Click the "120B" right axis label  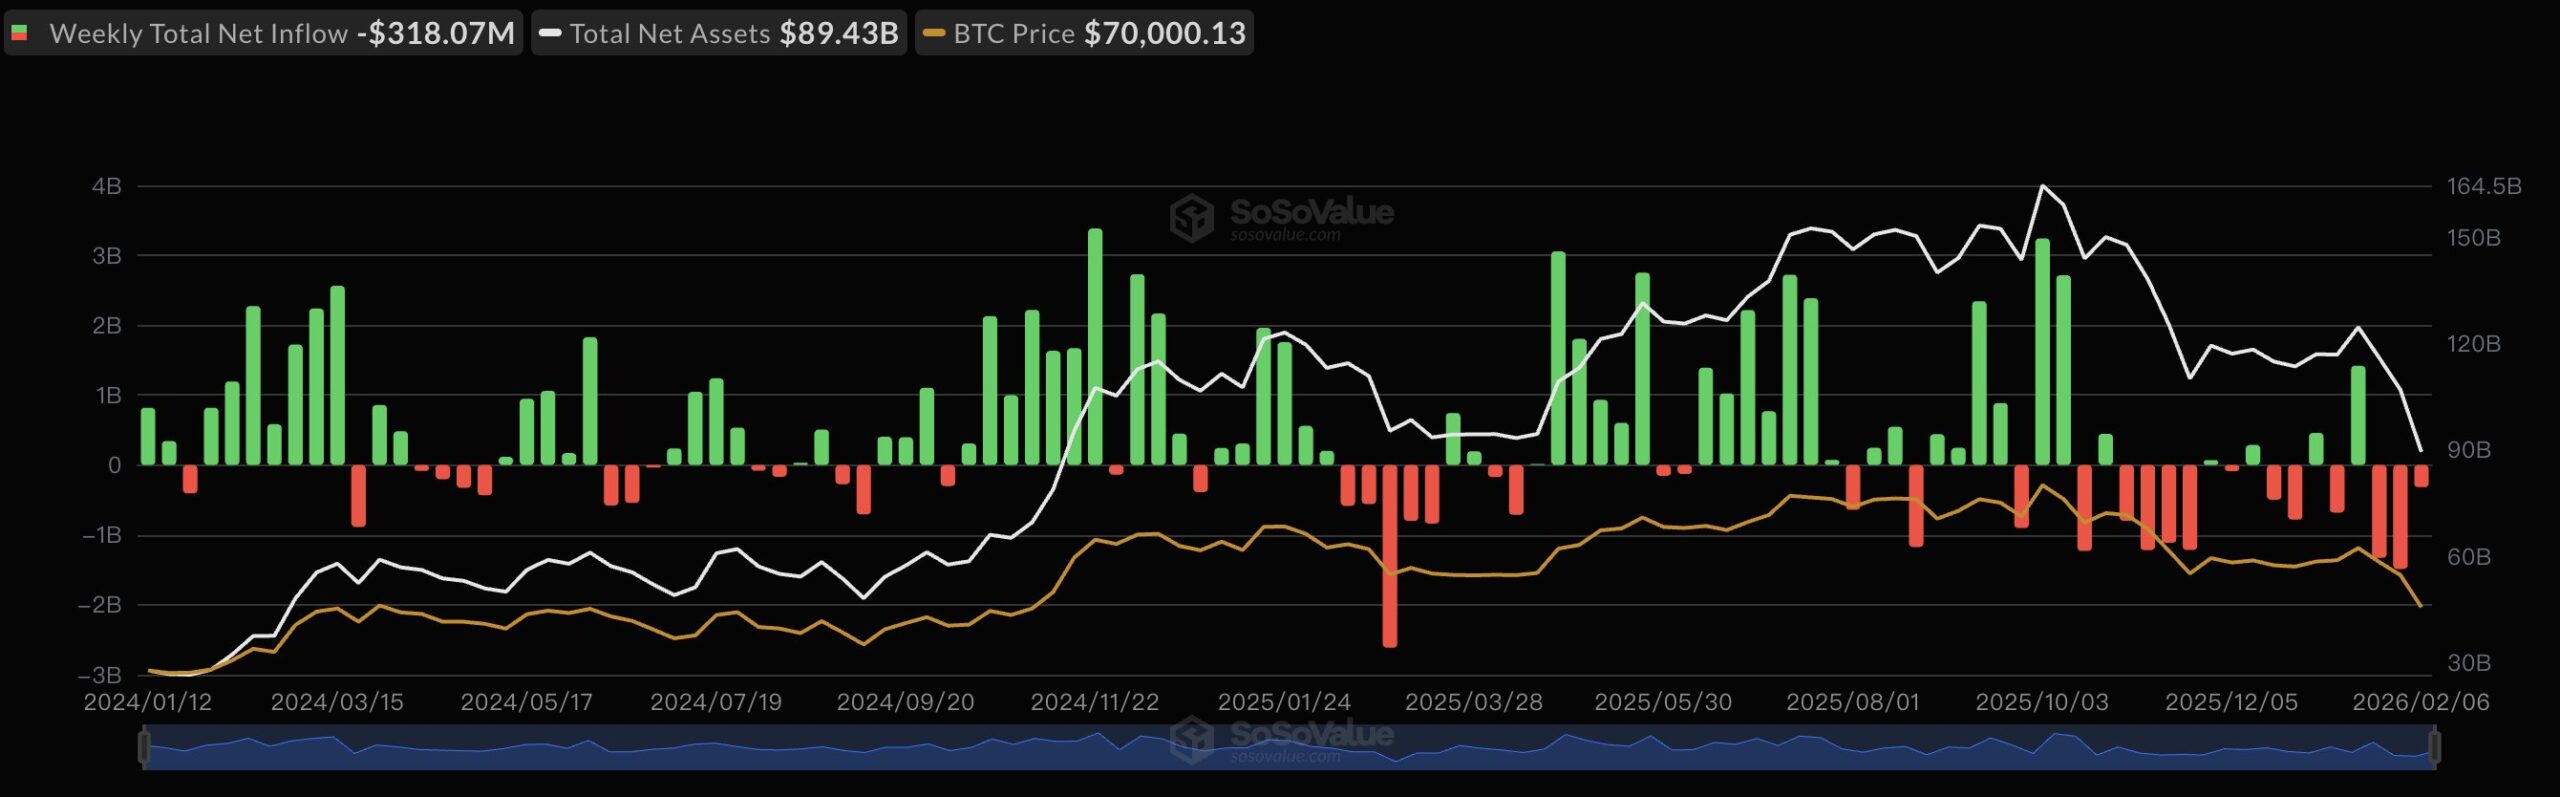click(x=2474, y=344)
